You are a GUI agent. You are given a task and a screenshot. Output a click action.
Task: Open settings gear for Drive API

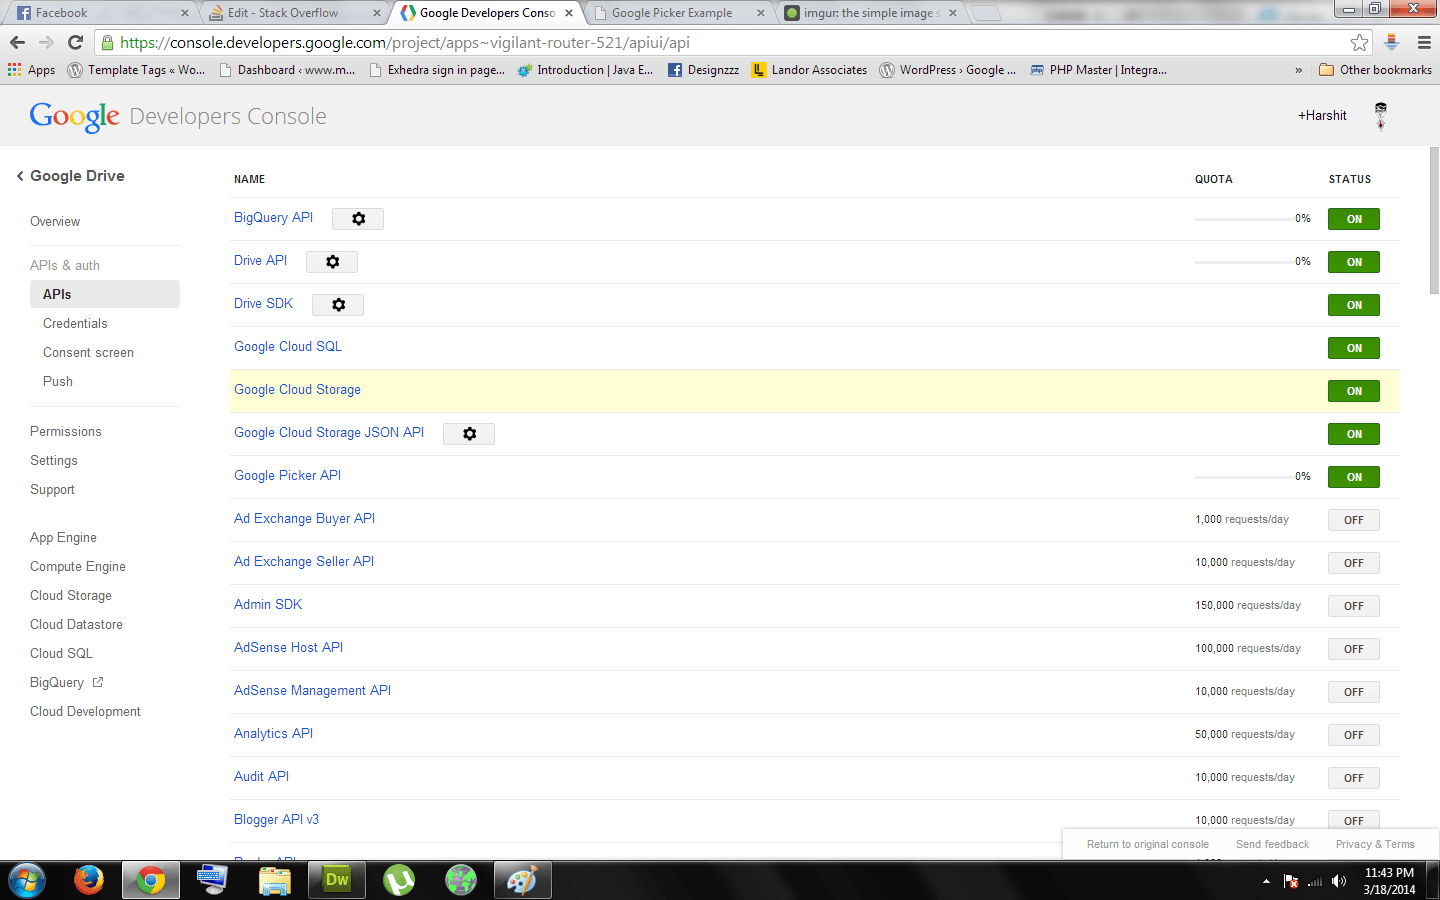coord(332,262)
